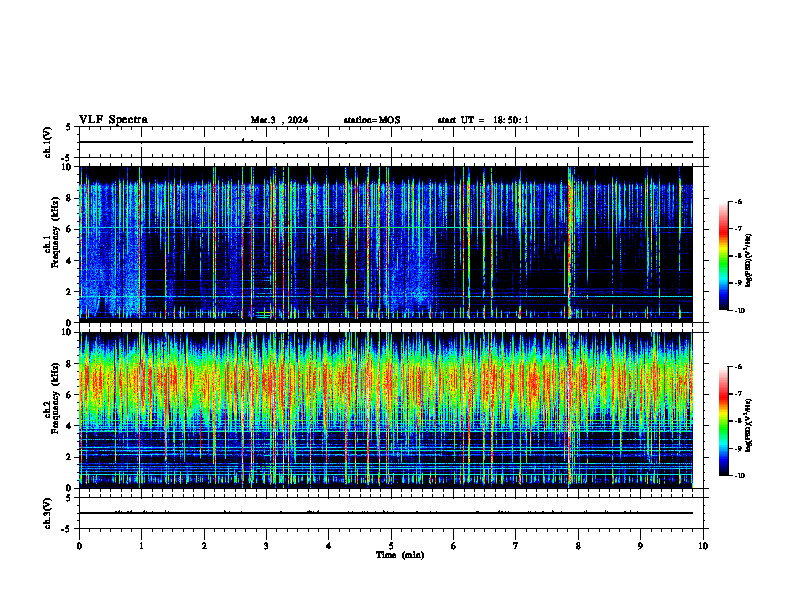Select the ch.2 "Frequency (kHz)" axis label

coord(55,398)
